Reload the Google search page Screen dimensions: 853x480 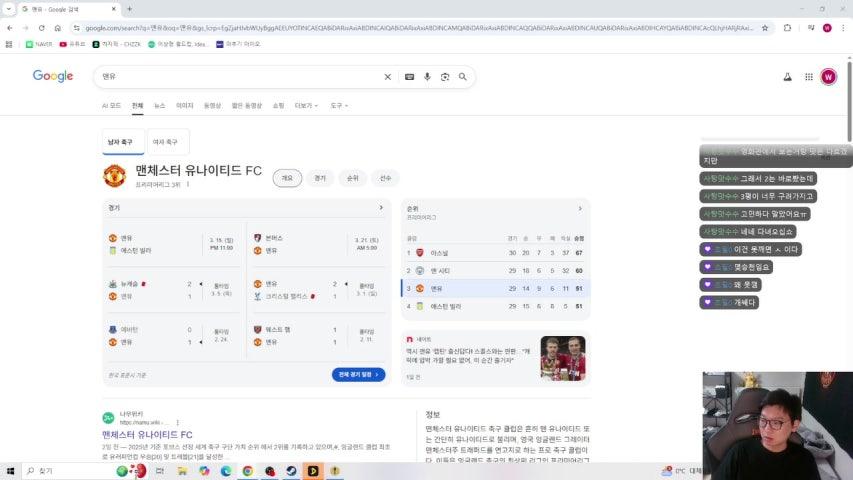[x=41, y=28]
